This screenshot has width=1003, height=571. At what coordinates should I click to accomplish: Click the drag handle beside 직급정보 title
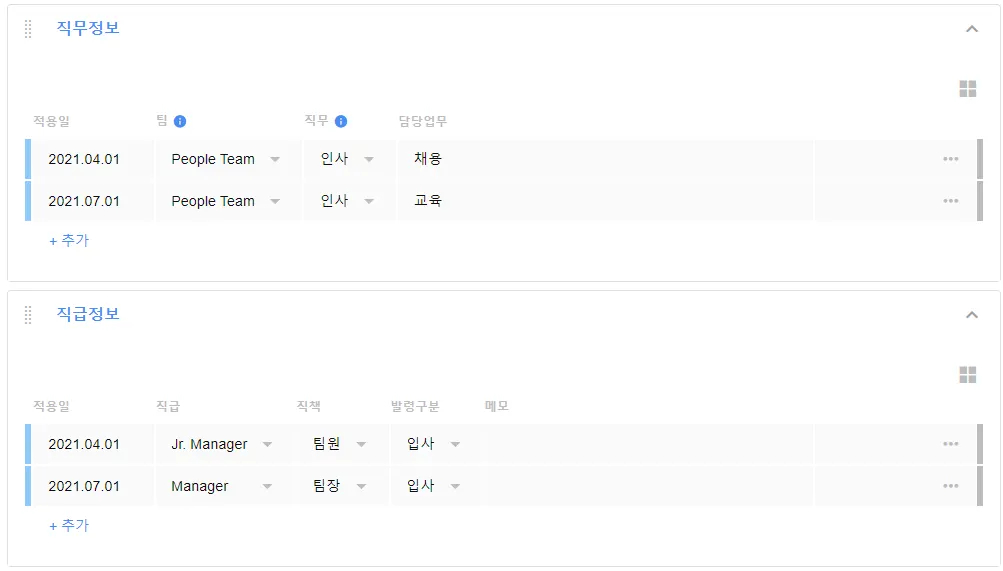tap(28, 315)
